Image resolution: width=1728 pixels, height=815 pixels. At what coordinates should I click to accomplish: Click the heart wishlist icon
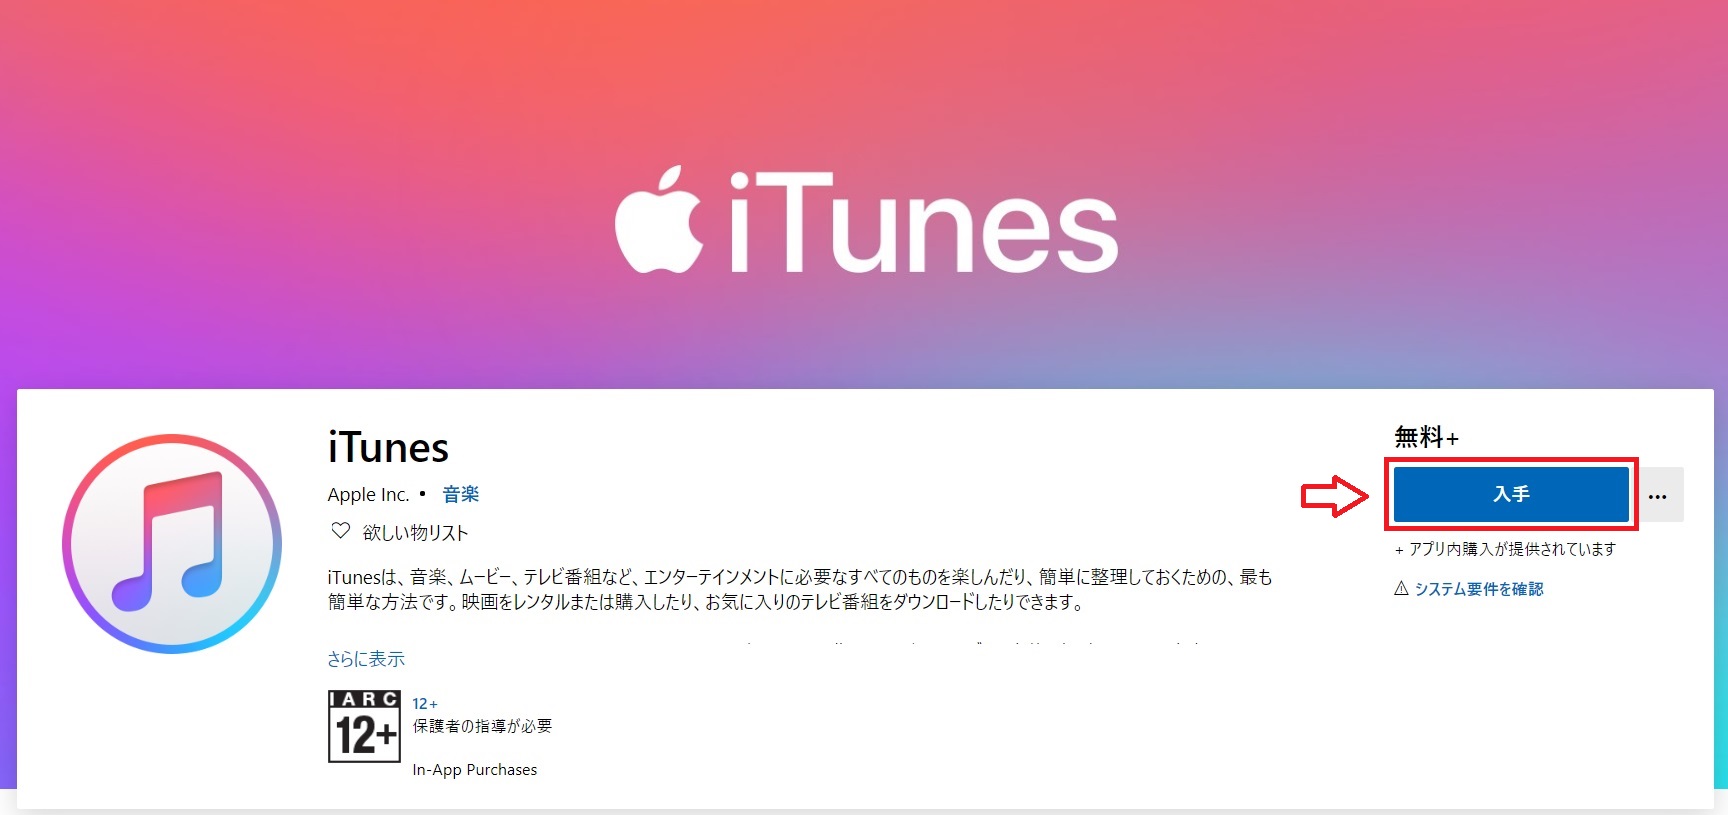point(341,531)
